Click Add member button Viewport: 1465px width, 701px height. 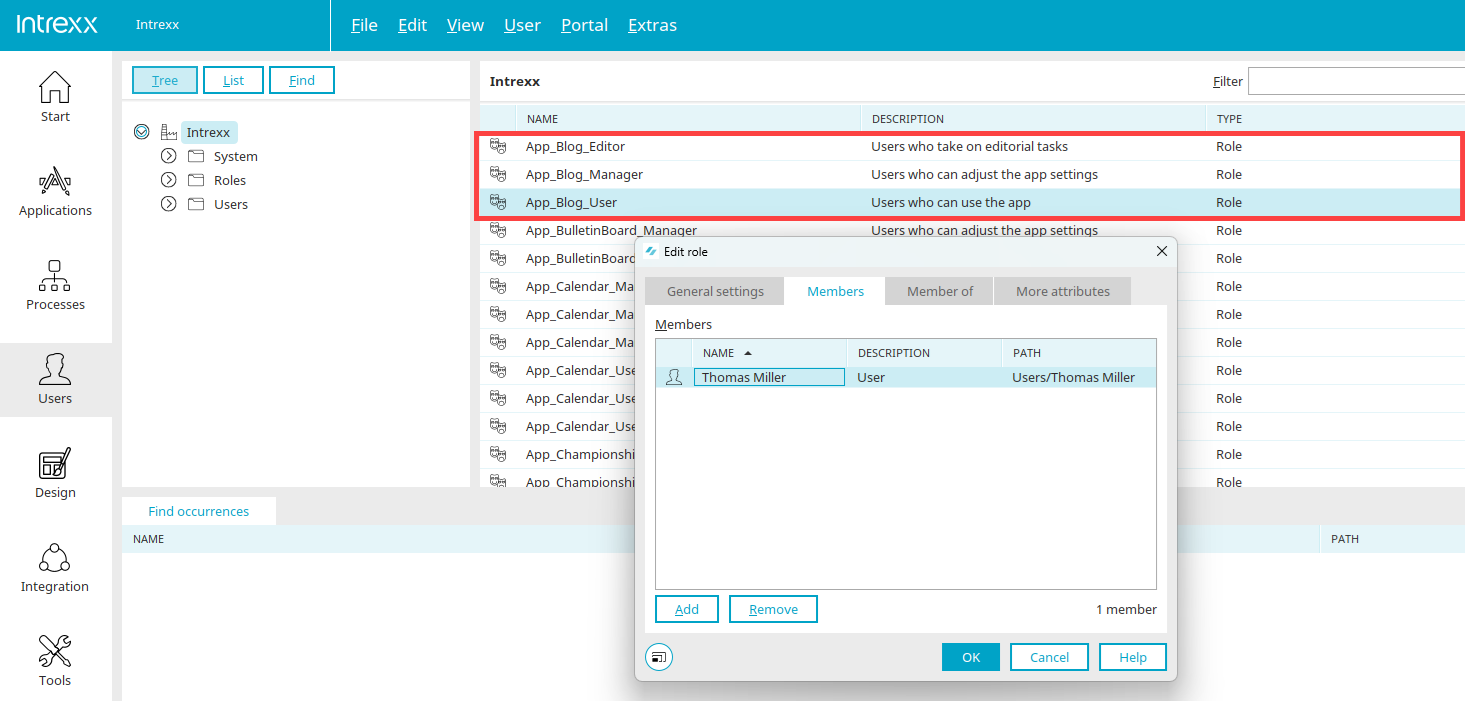pyautogui.click(x=687, y=609)
